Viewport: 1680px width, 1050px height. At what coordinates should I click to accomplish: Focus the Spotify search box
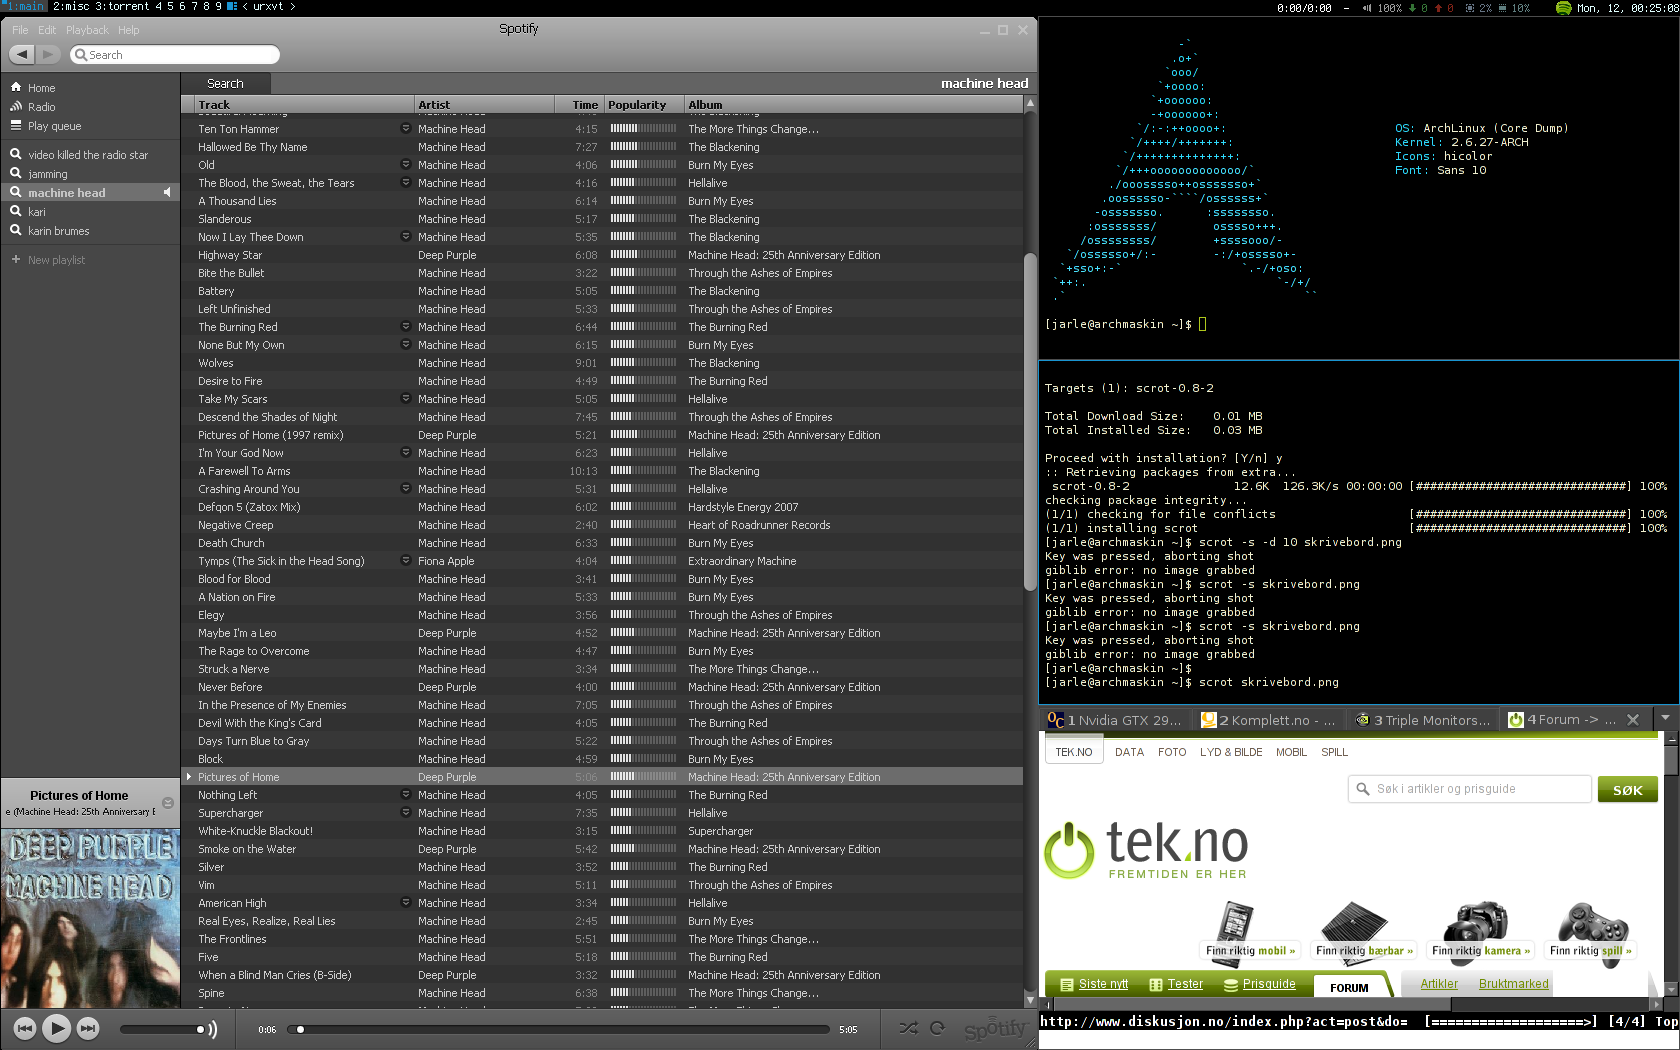175,55
